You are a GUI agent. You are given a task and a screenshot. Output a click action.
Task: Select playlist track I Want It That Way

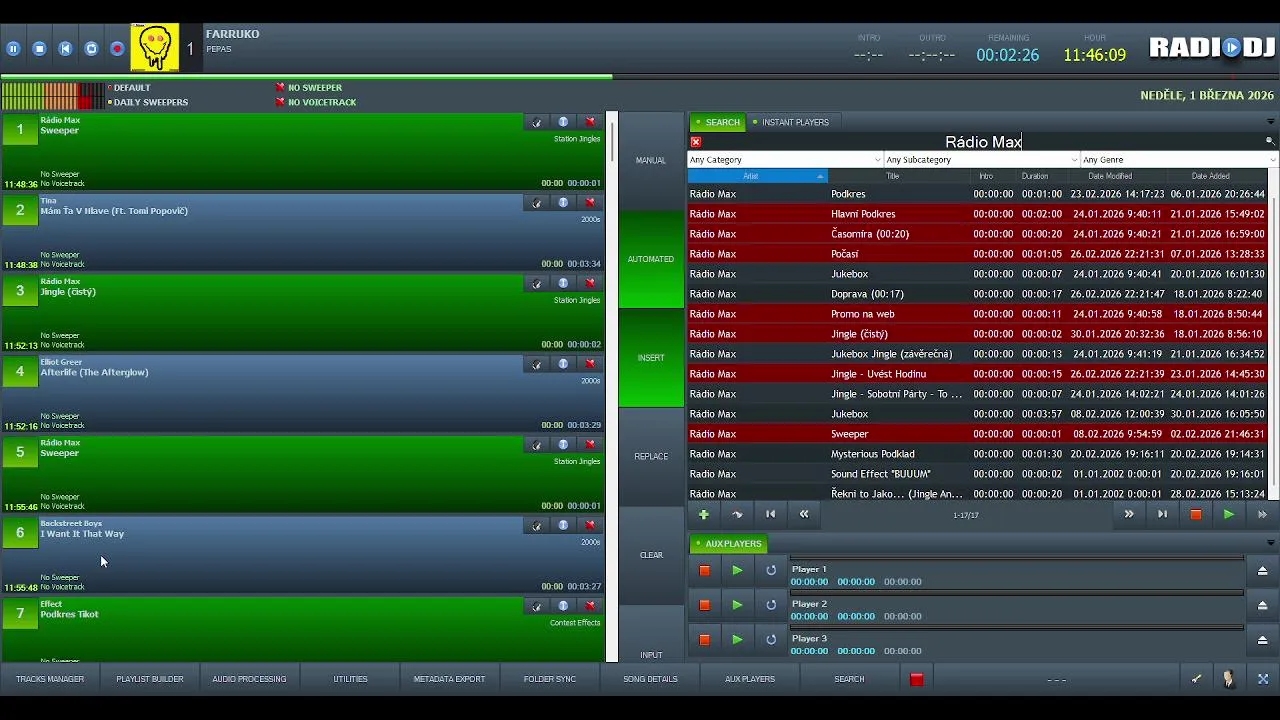(x=303, y=554)
